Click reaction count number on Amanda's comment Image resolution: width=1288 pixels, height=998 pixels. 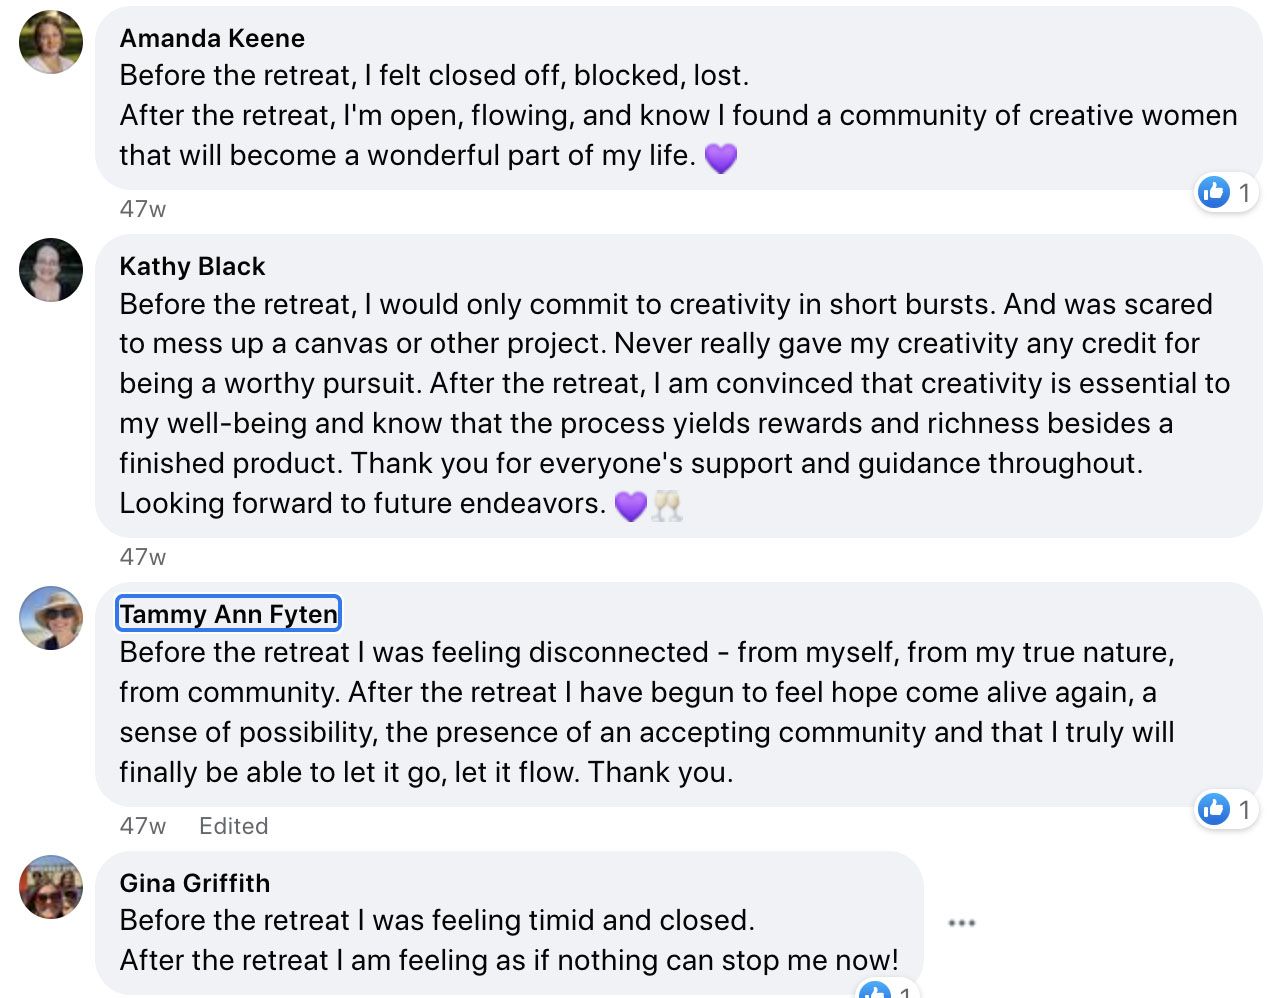[x=1244, y=191]
